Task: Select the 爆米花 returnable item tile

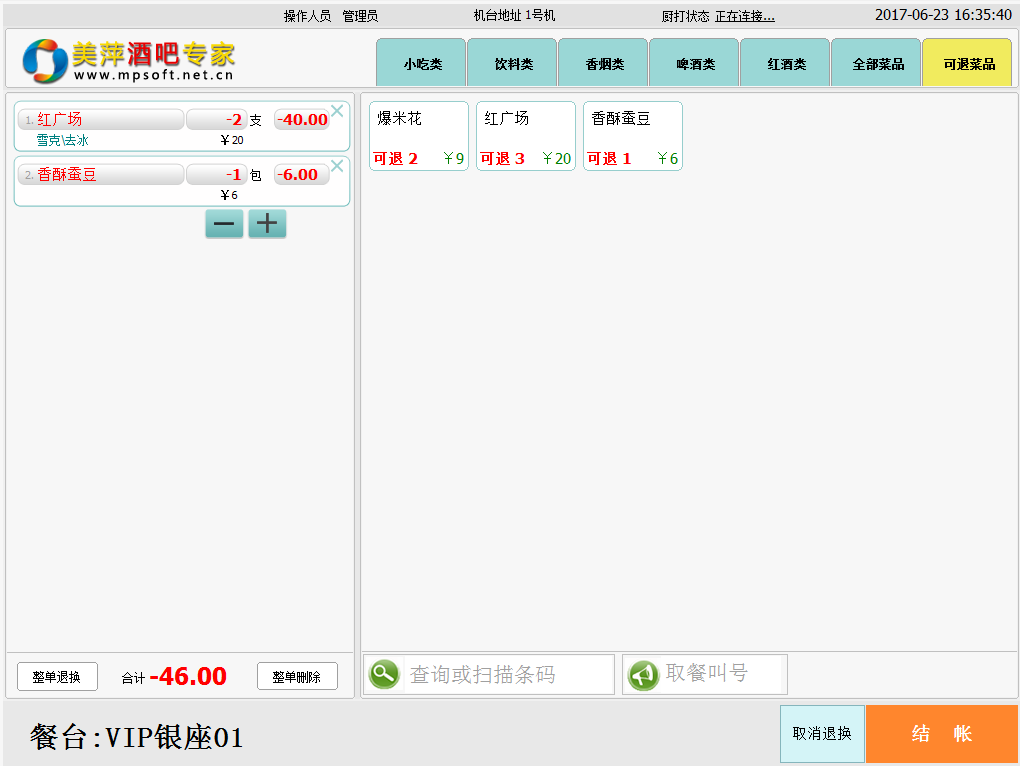Action: tap(418, 136)
